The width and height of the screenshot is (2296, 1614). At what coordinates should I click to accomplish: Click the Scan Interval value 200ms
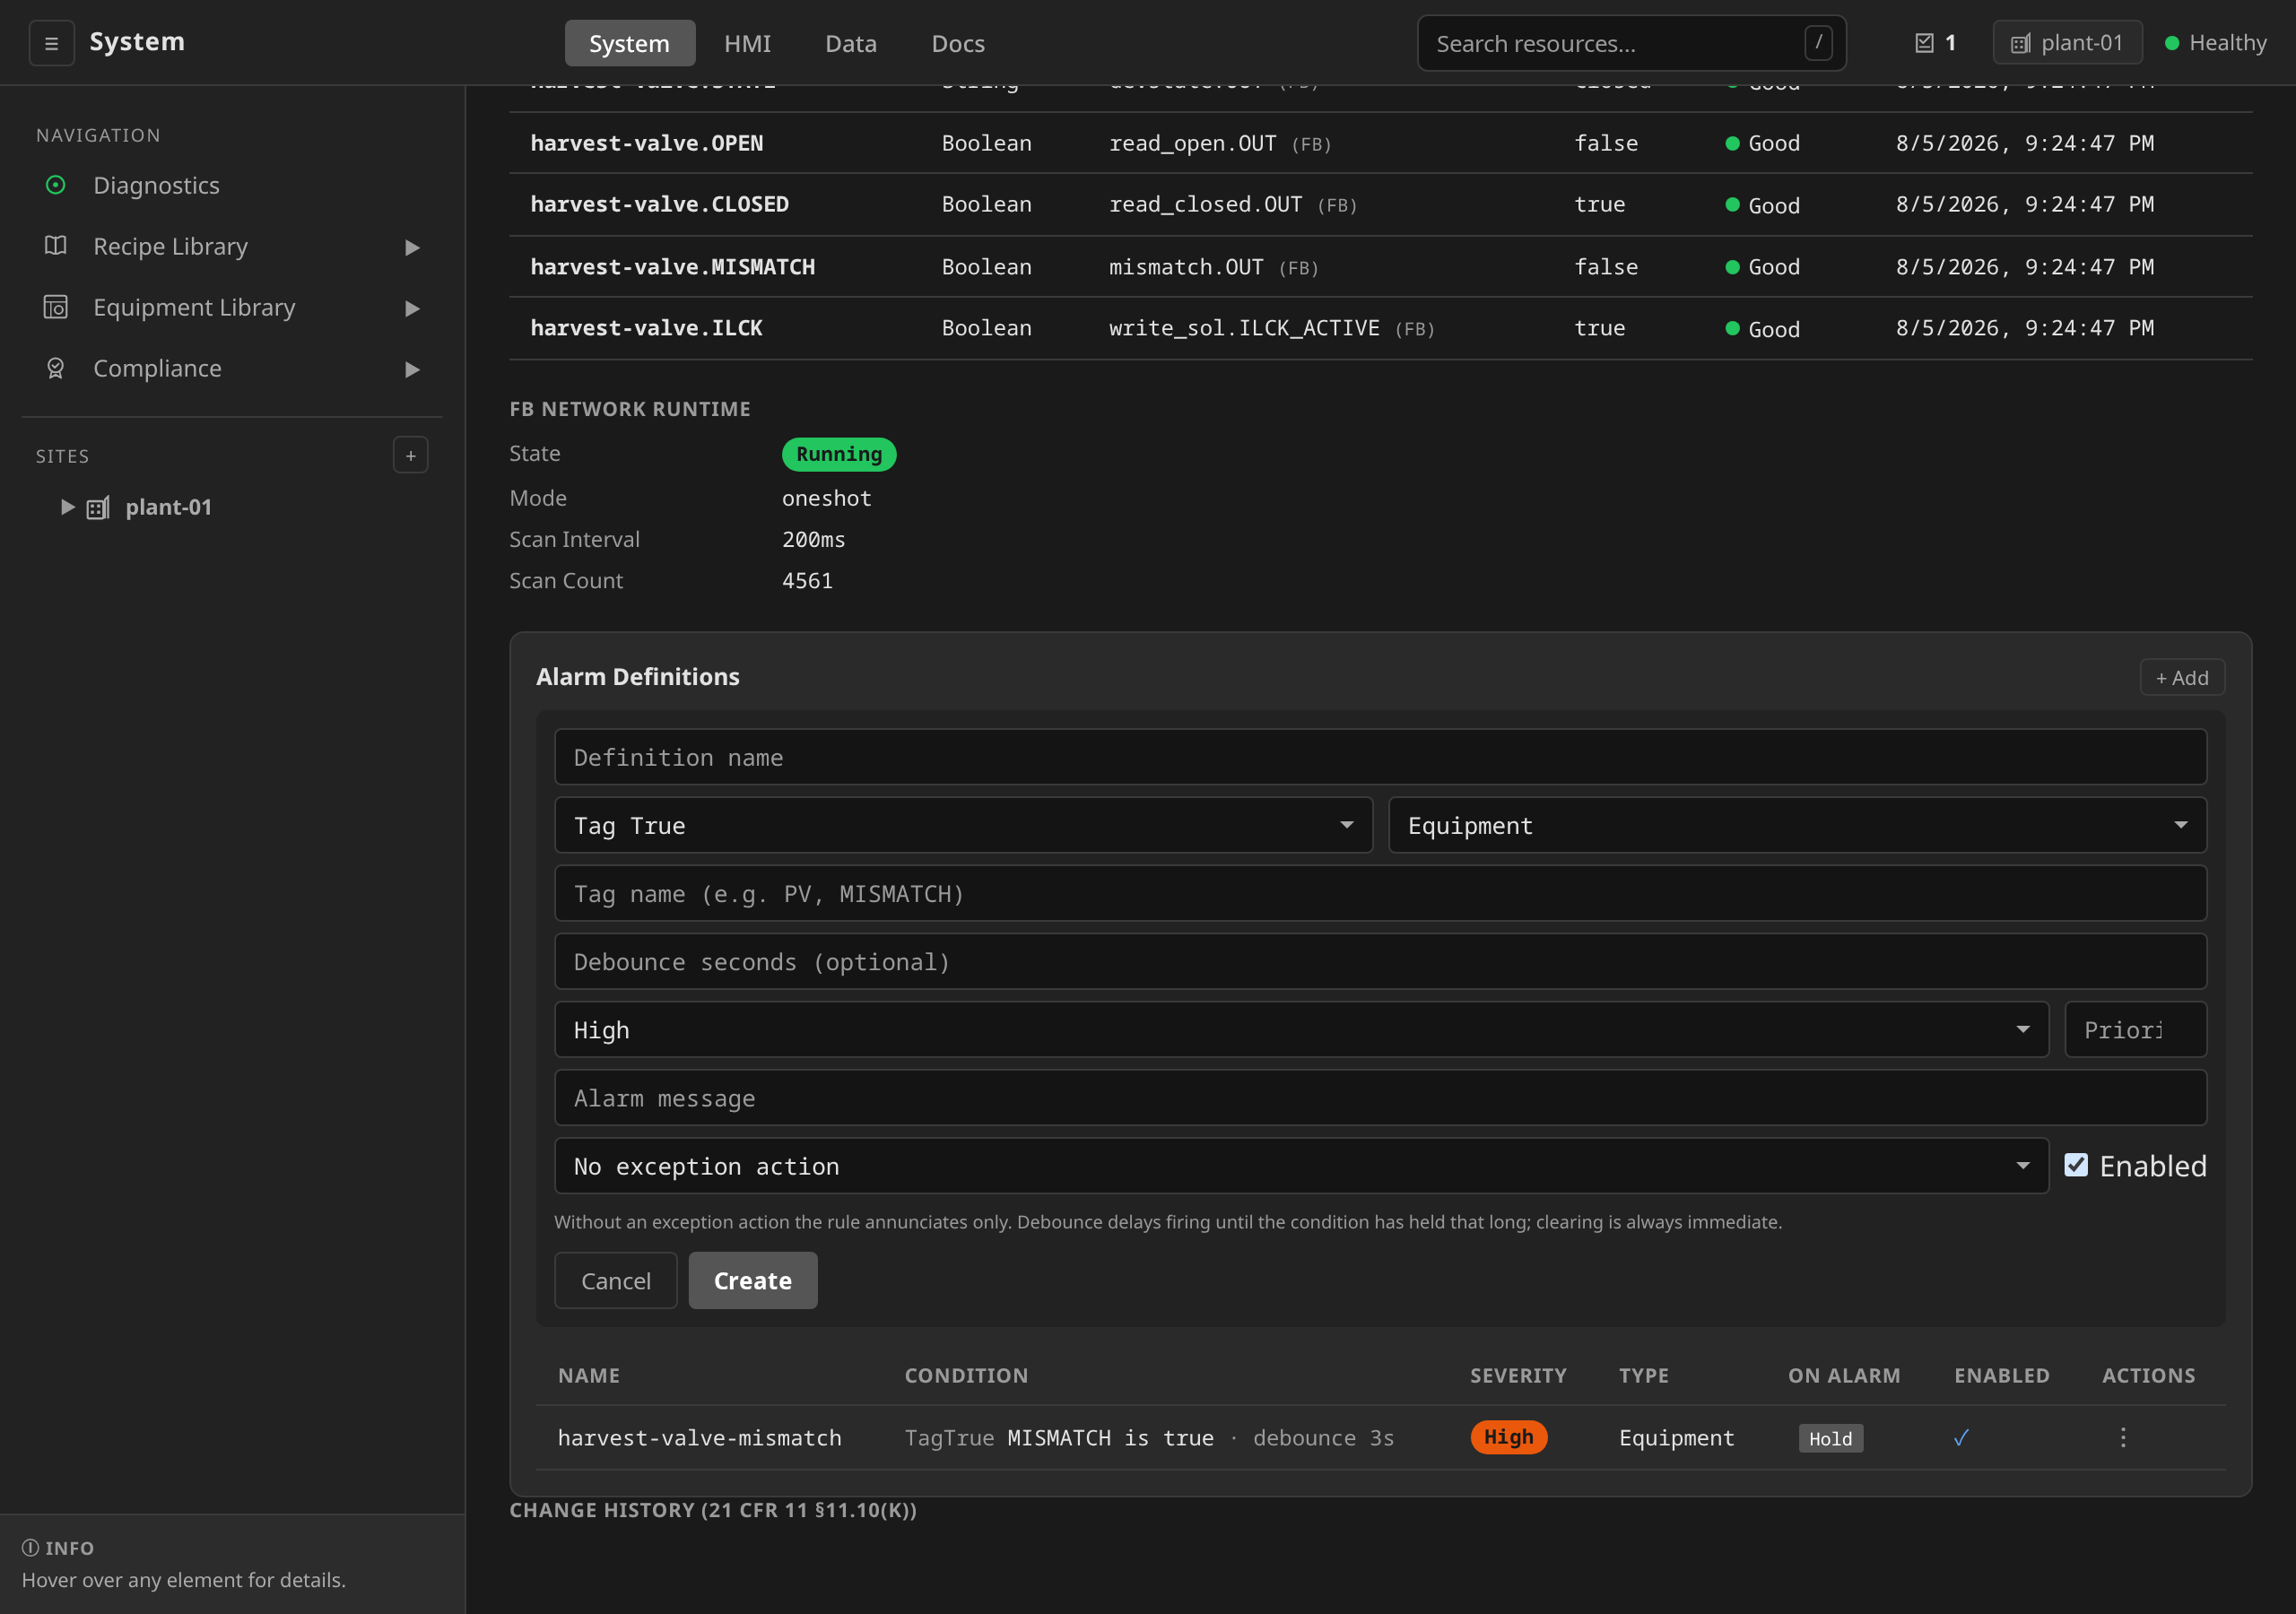click(x=813, y=539)
